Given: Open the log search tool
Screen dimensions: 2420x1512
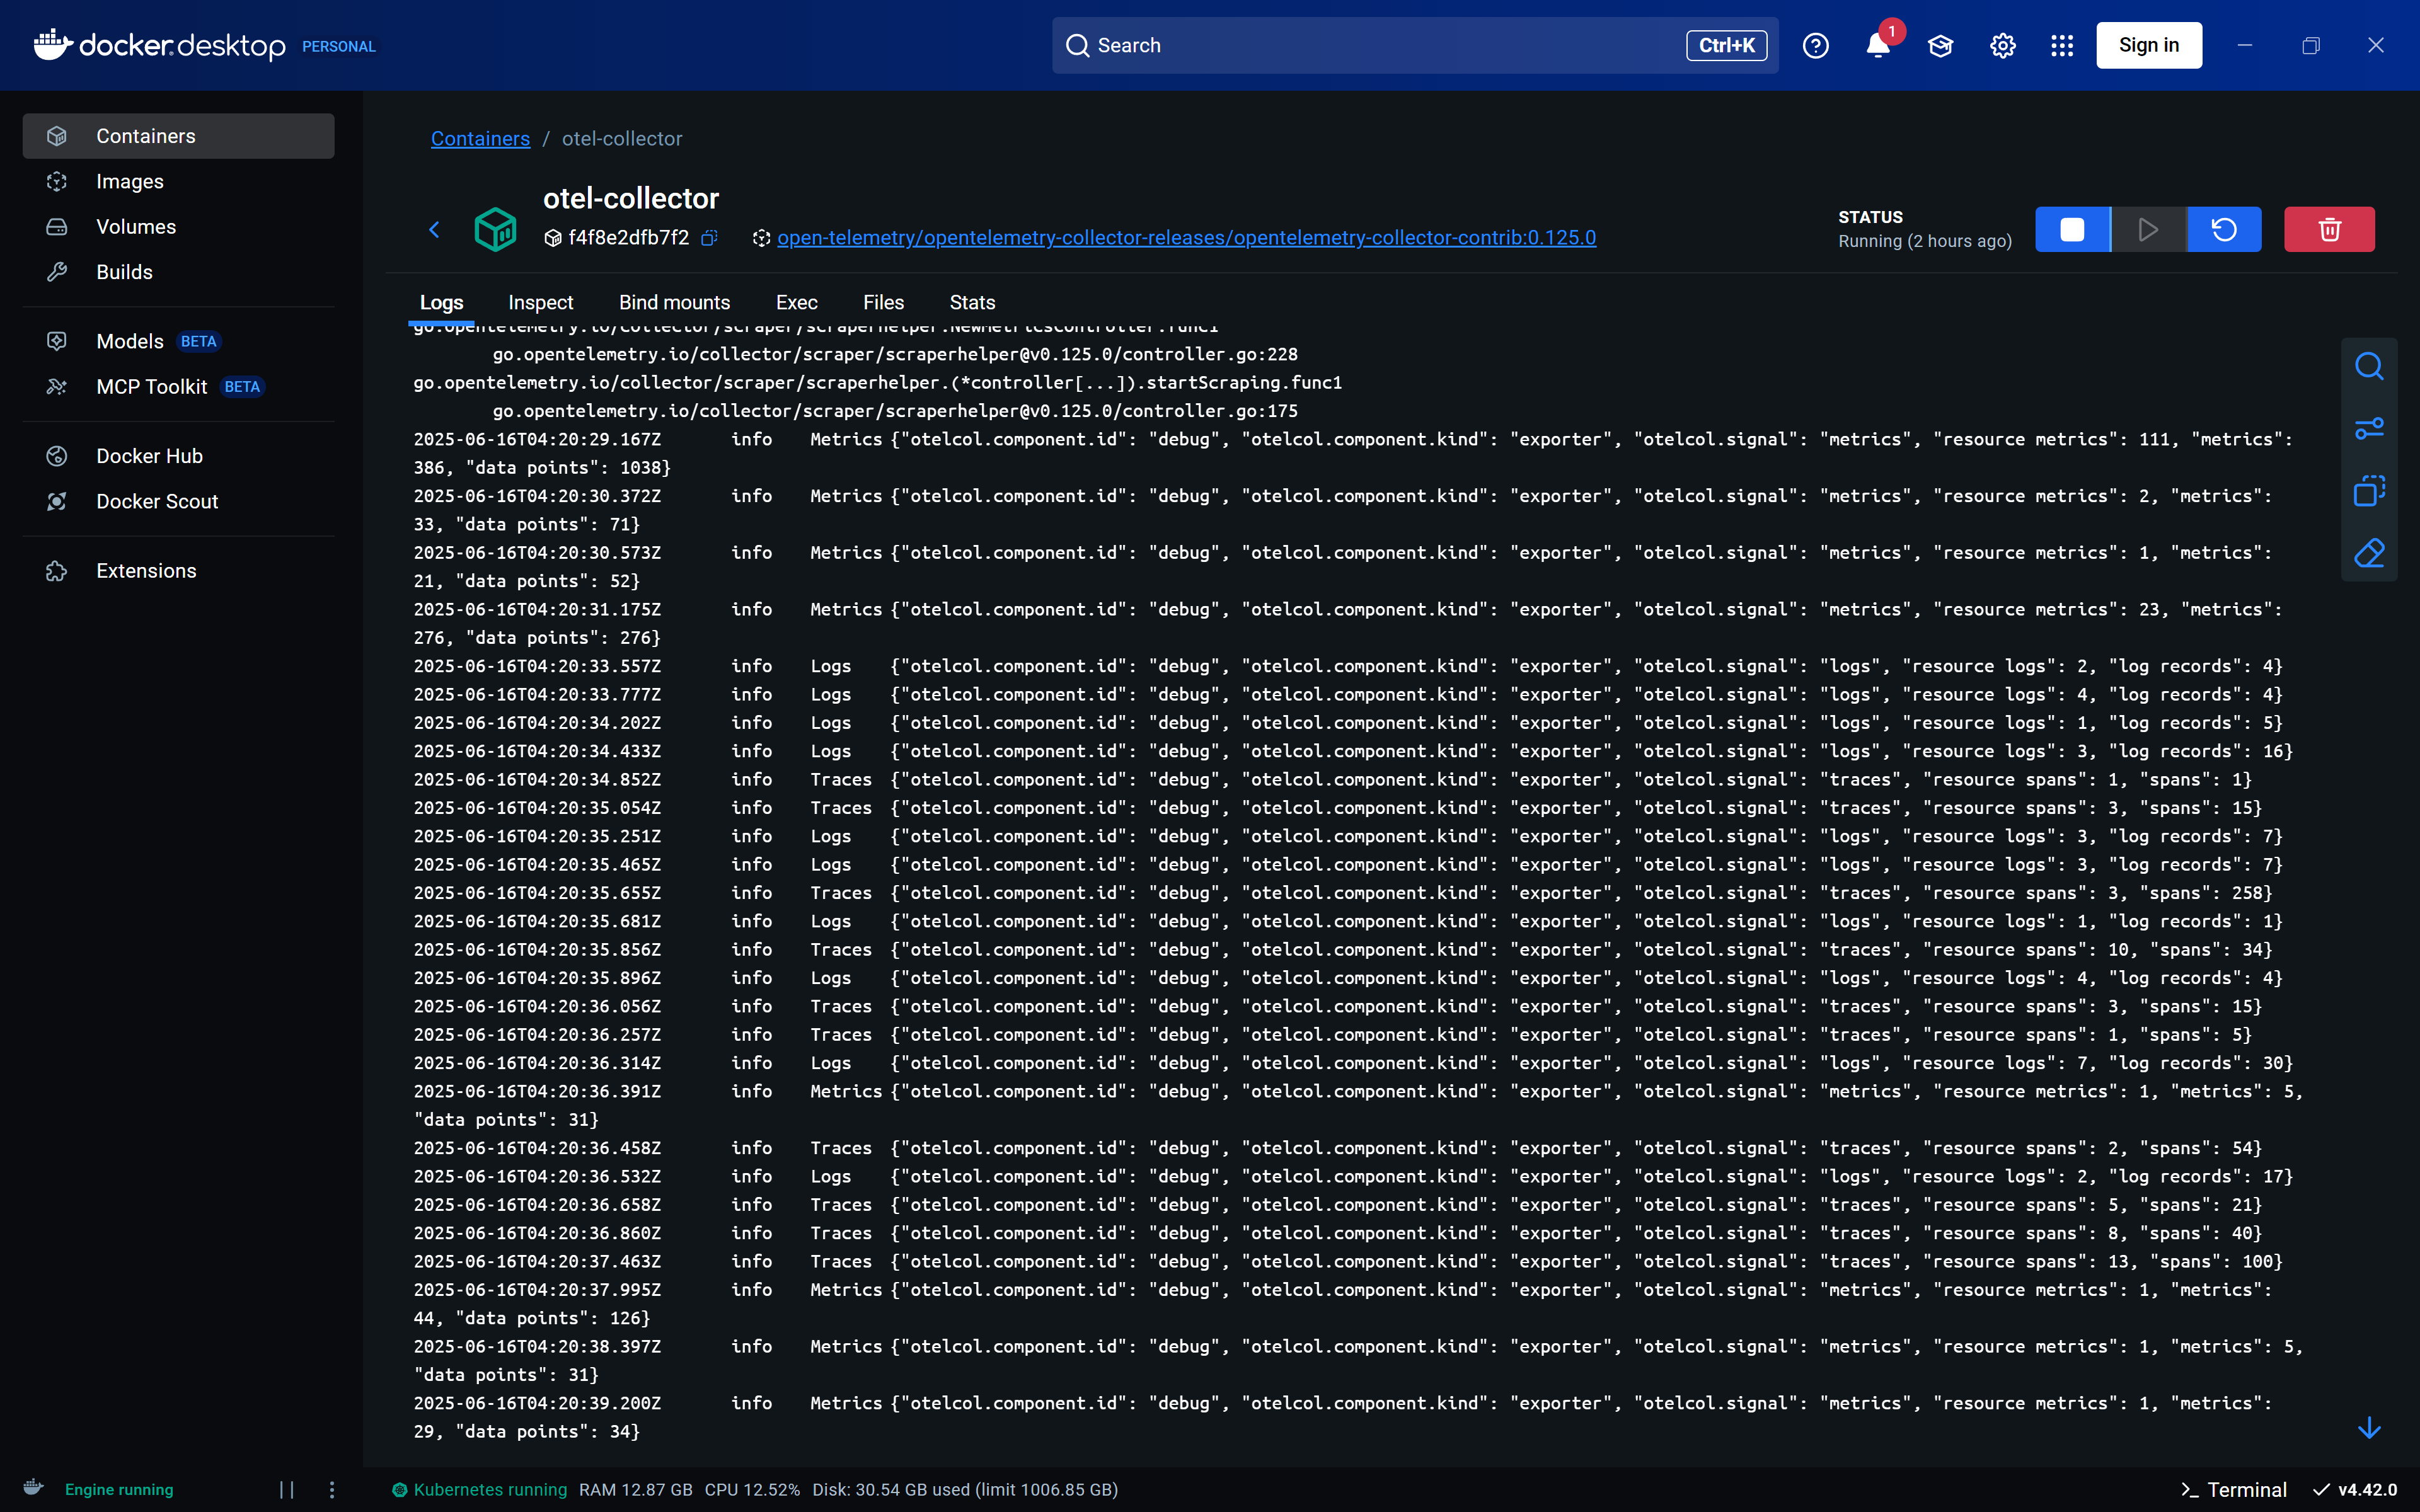Looking at the screenshot, I should 2369,366.
